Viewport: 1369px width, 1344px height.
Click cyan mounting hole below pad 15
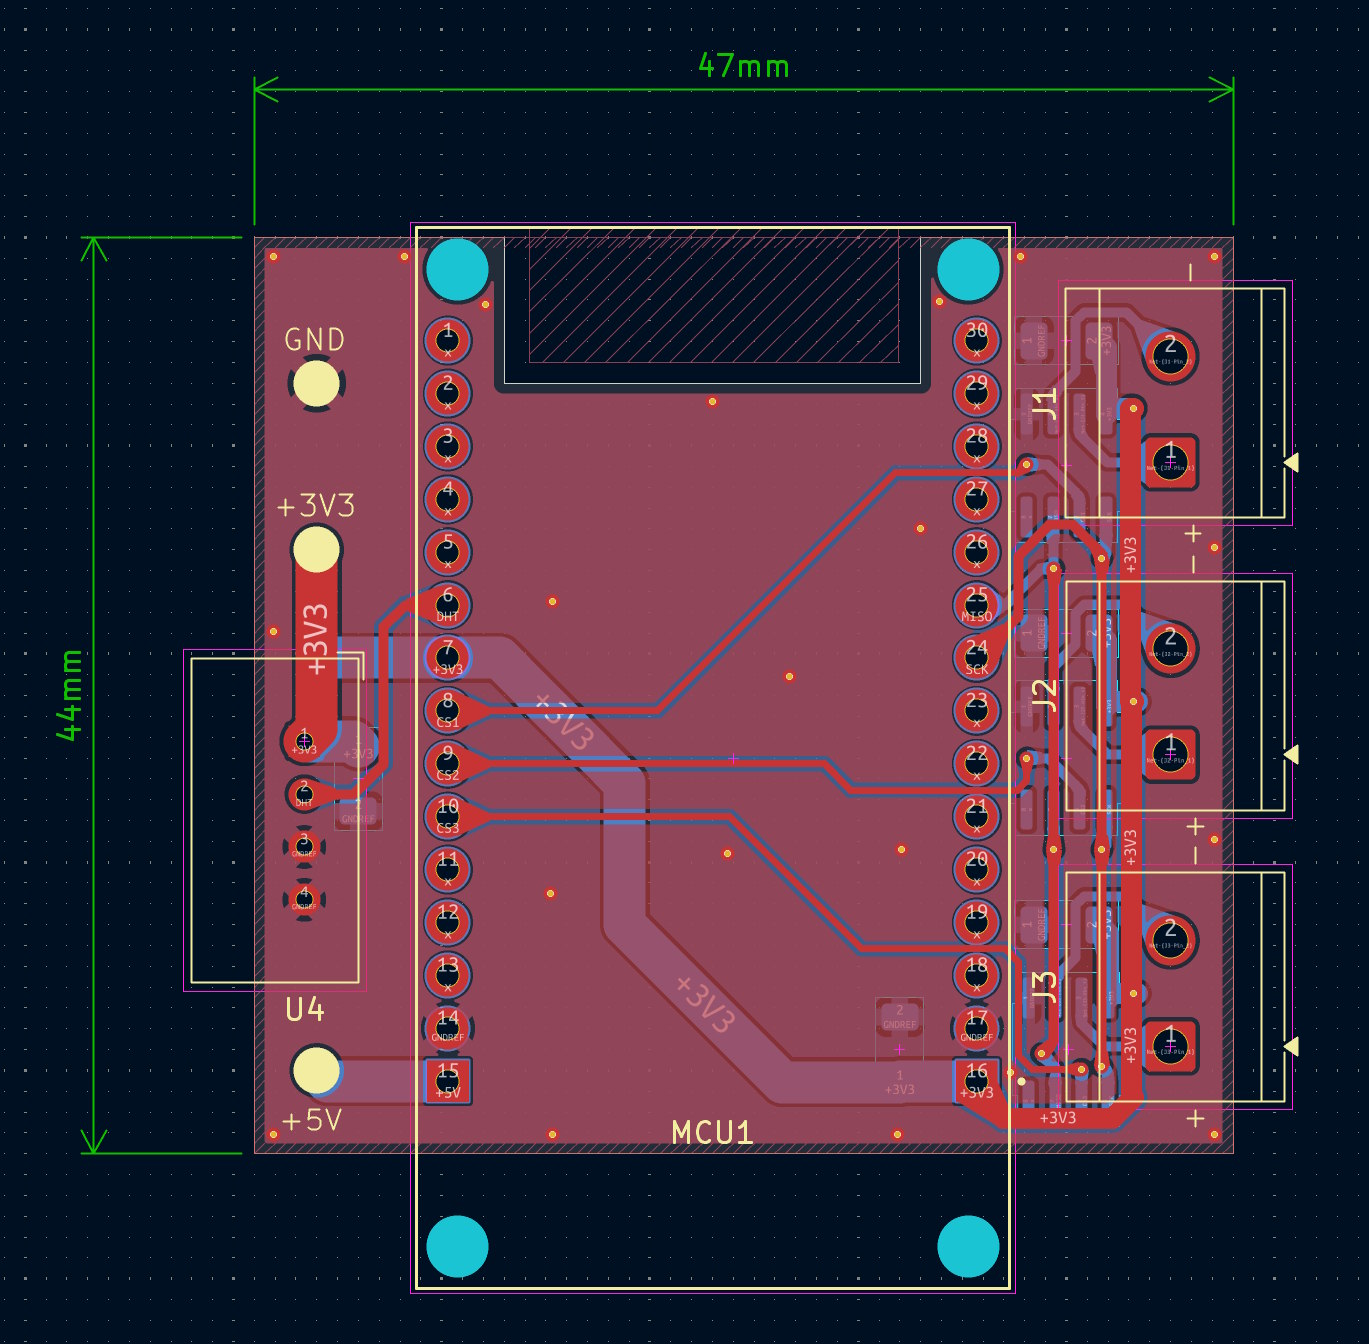(457, 1246)
